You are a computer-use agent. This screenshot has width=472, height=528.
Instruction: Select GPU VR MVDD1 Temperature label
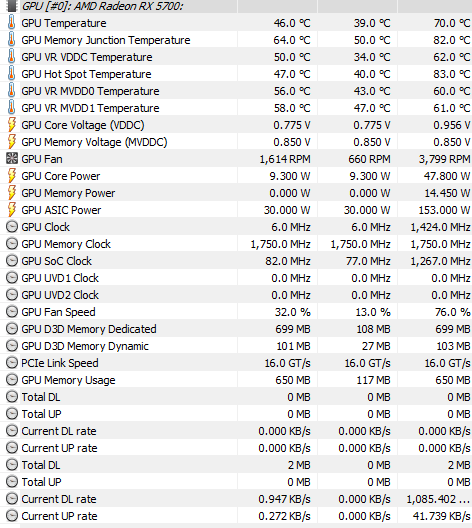[90, 108]
